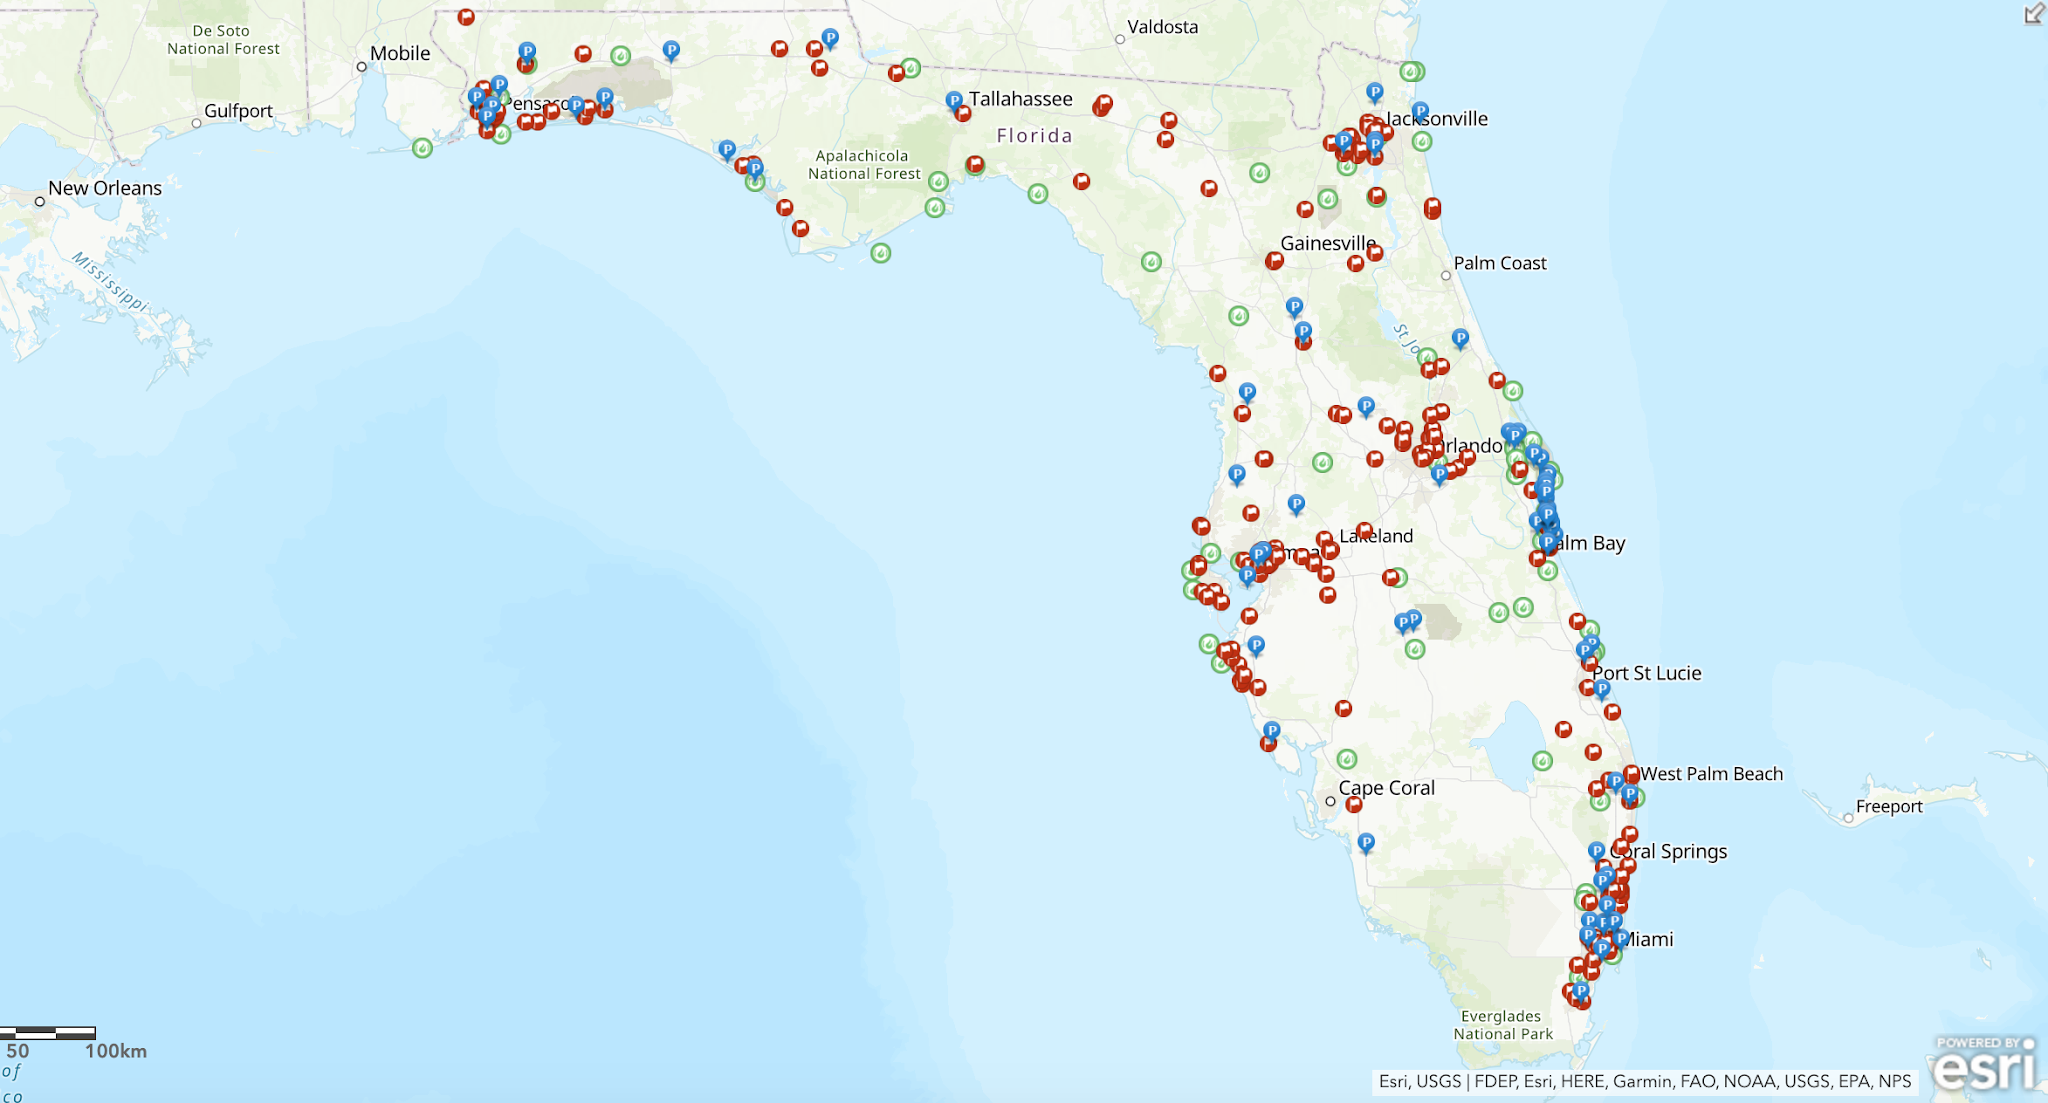Viewport: 2048px width, 1103px height.
Task: Click the blue P marker south of Cape Coral
Action: tap(1366, 843)
